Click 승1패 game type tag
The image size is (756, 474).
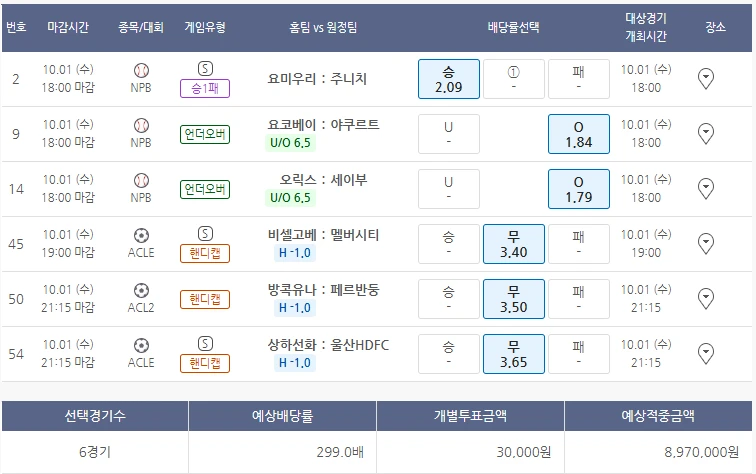coord(205,88)
